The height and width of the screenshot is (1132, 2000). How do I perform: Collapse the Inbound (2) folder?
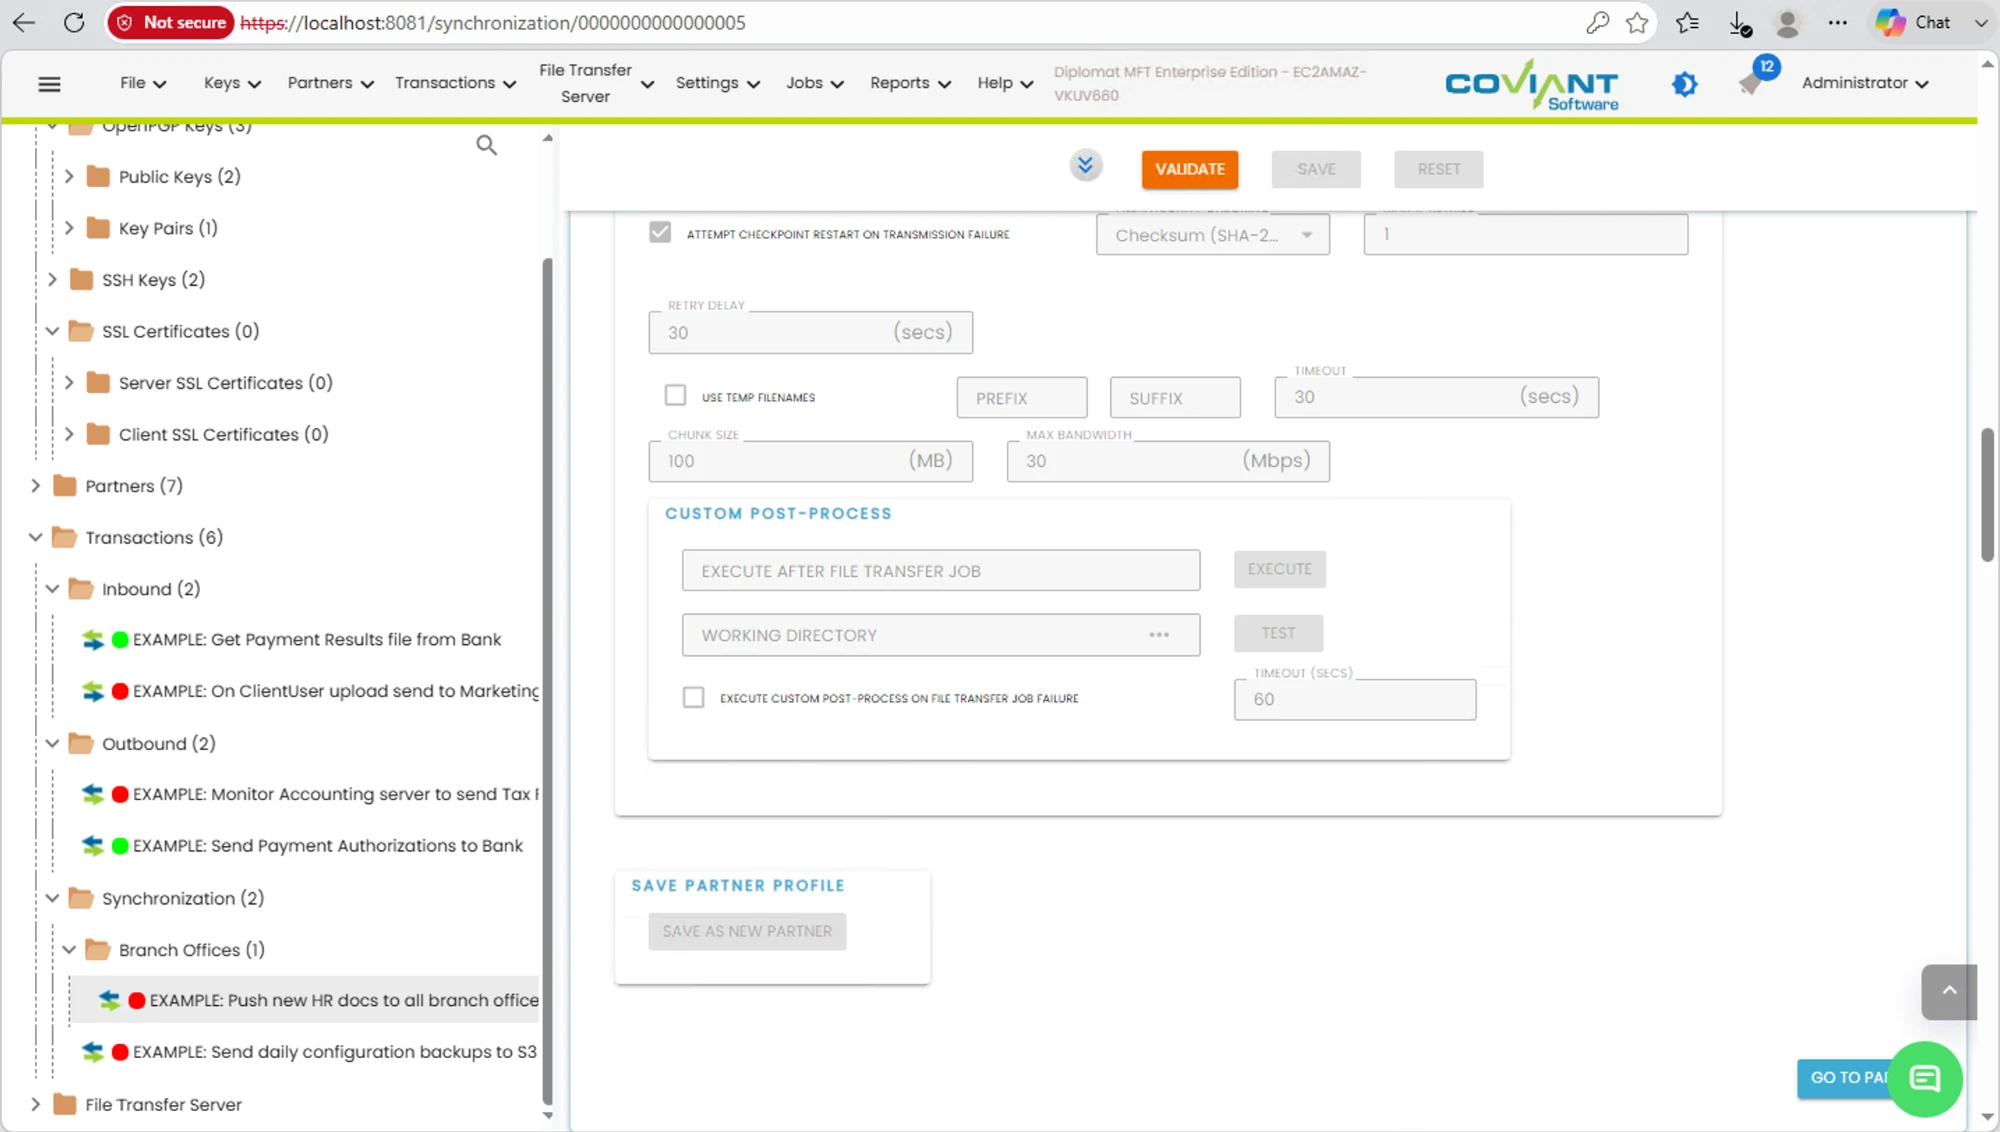tap(52, 589)
